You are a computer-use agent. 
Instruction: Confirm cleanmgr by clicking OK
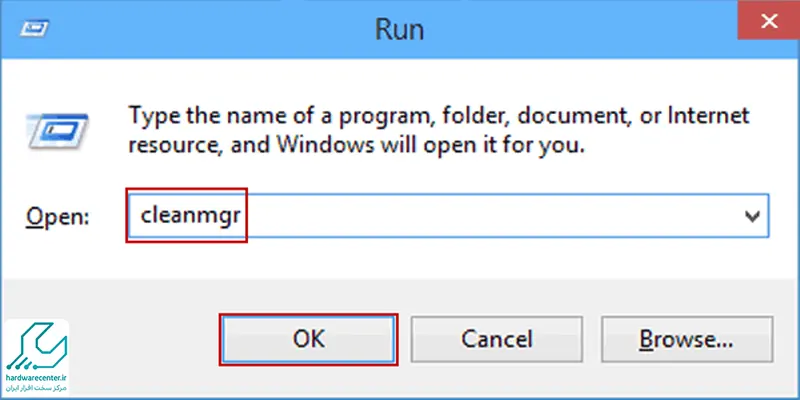309,339
